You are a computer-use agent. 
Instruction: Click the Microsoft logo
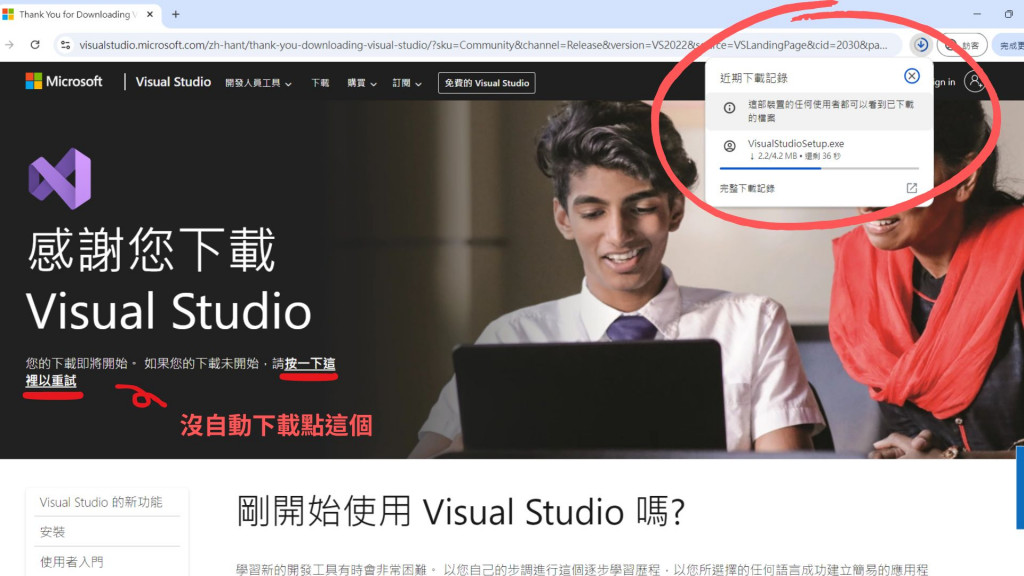[x=64, y=81]
